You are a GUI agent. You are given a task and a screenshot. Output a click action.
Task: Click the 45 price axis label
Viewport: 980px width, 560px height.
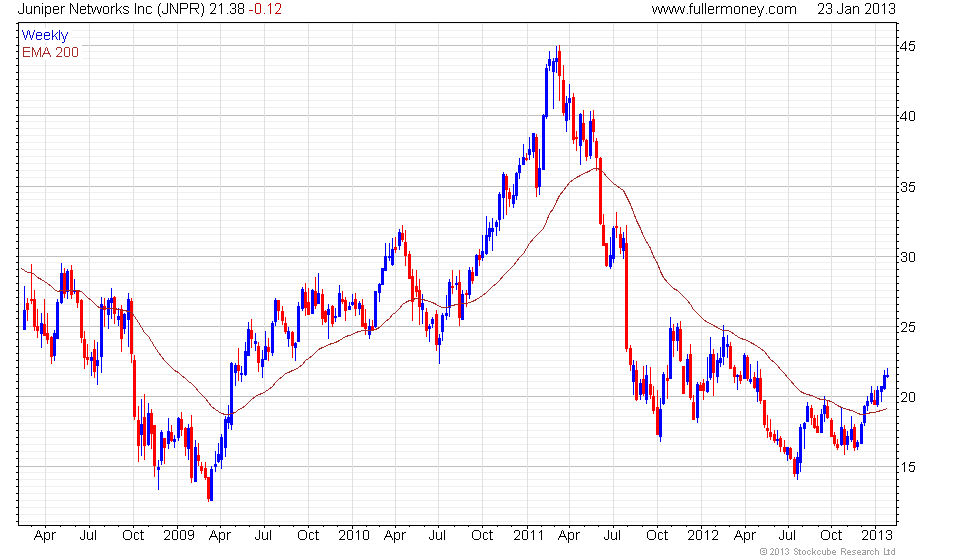908,46
